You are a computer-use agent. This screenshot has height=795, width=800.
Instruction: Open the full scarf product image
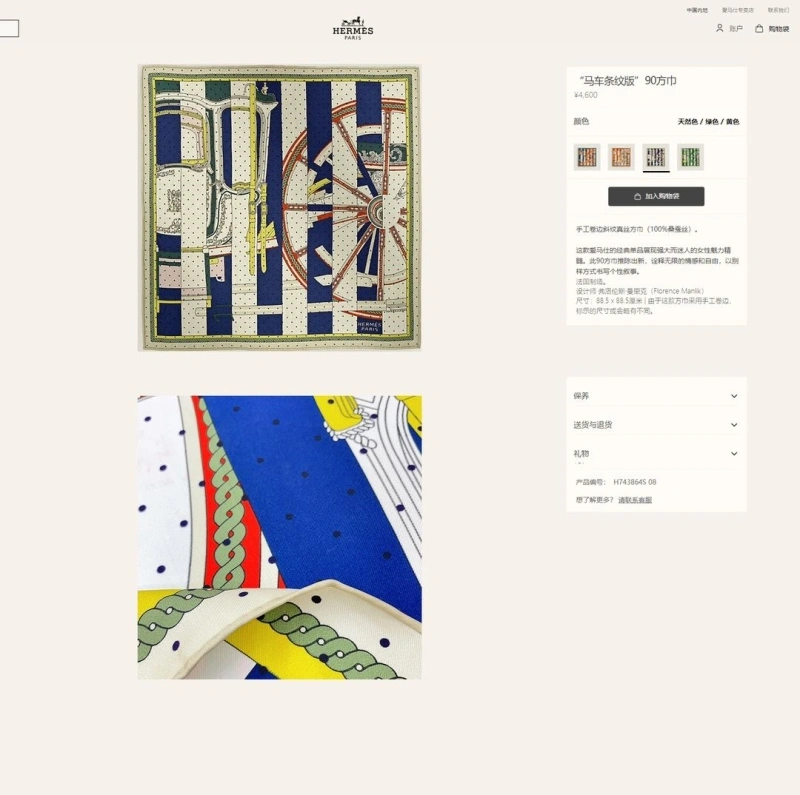pos(280,208)
